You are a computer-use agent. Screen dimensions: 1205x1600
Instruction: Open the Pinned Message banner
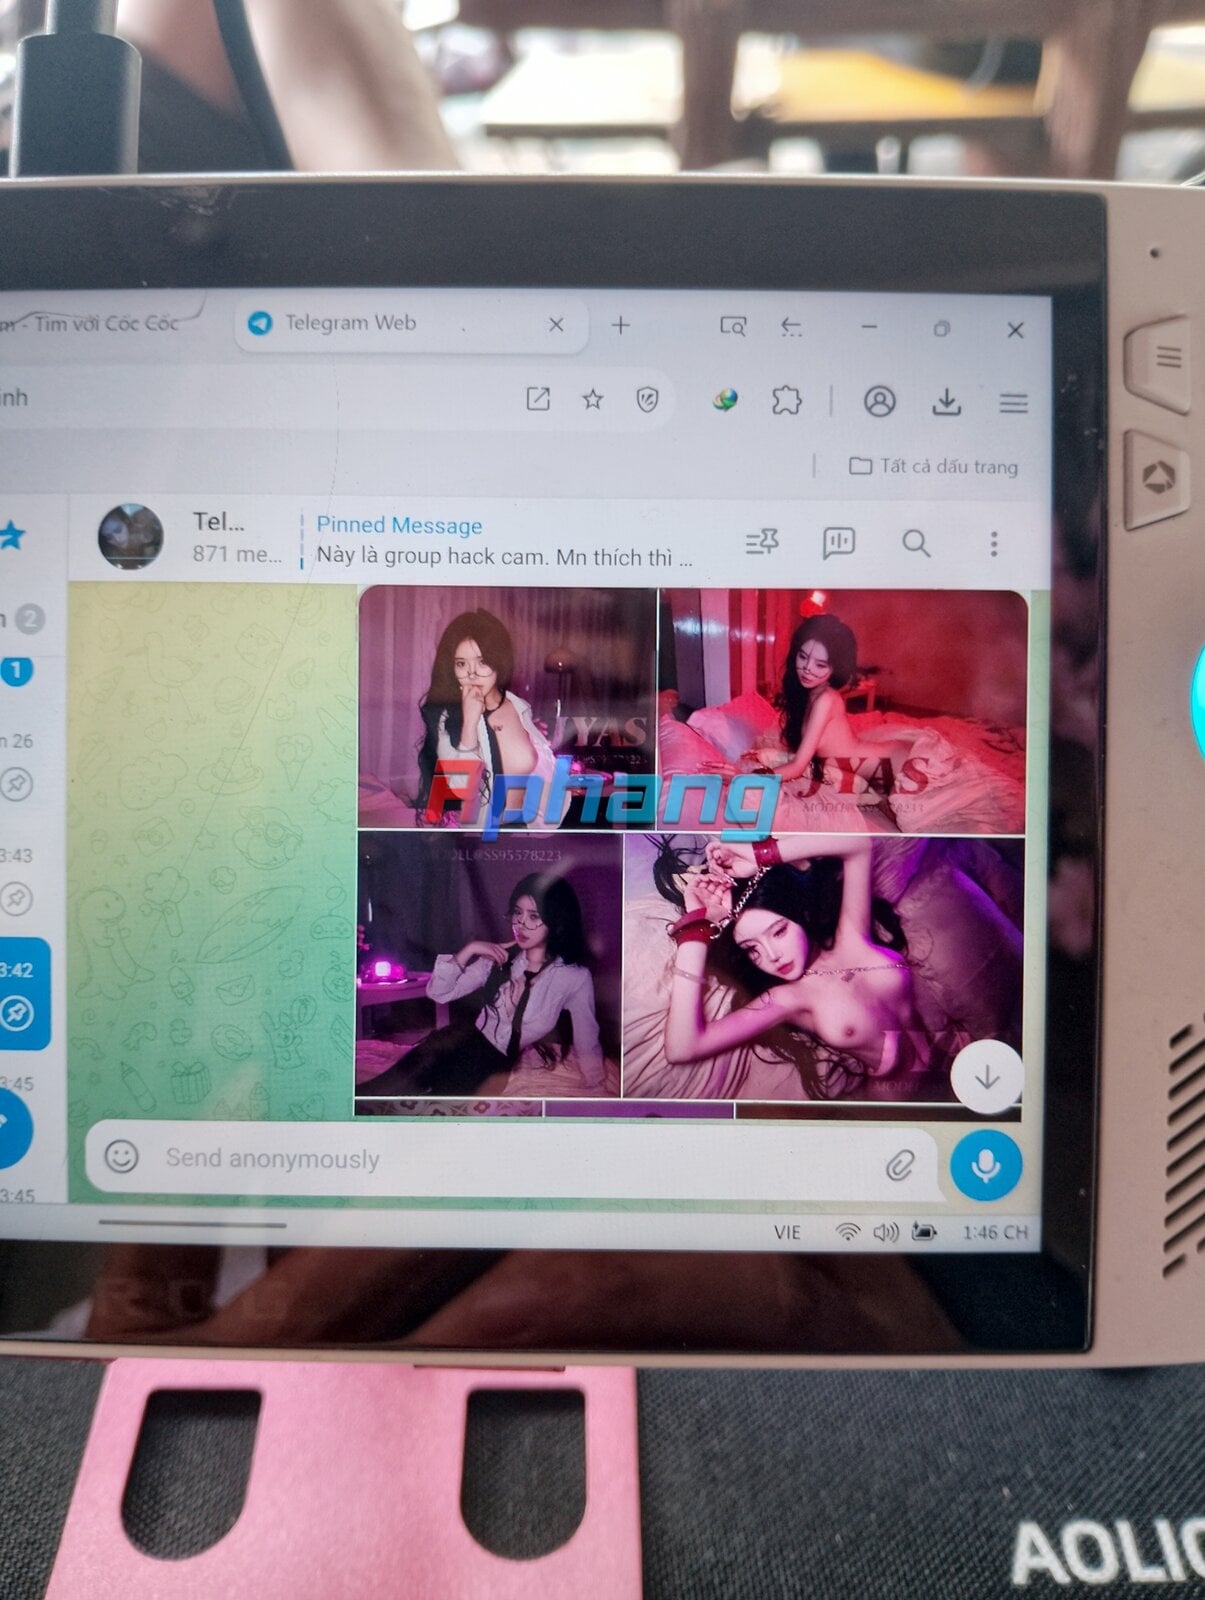point(503,541)
